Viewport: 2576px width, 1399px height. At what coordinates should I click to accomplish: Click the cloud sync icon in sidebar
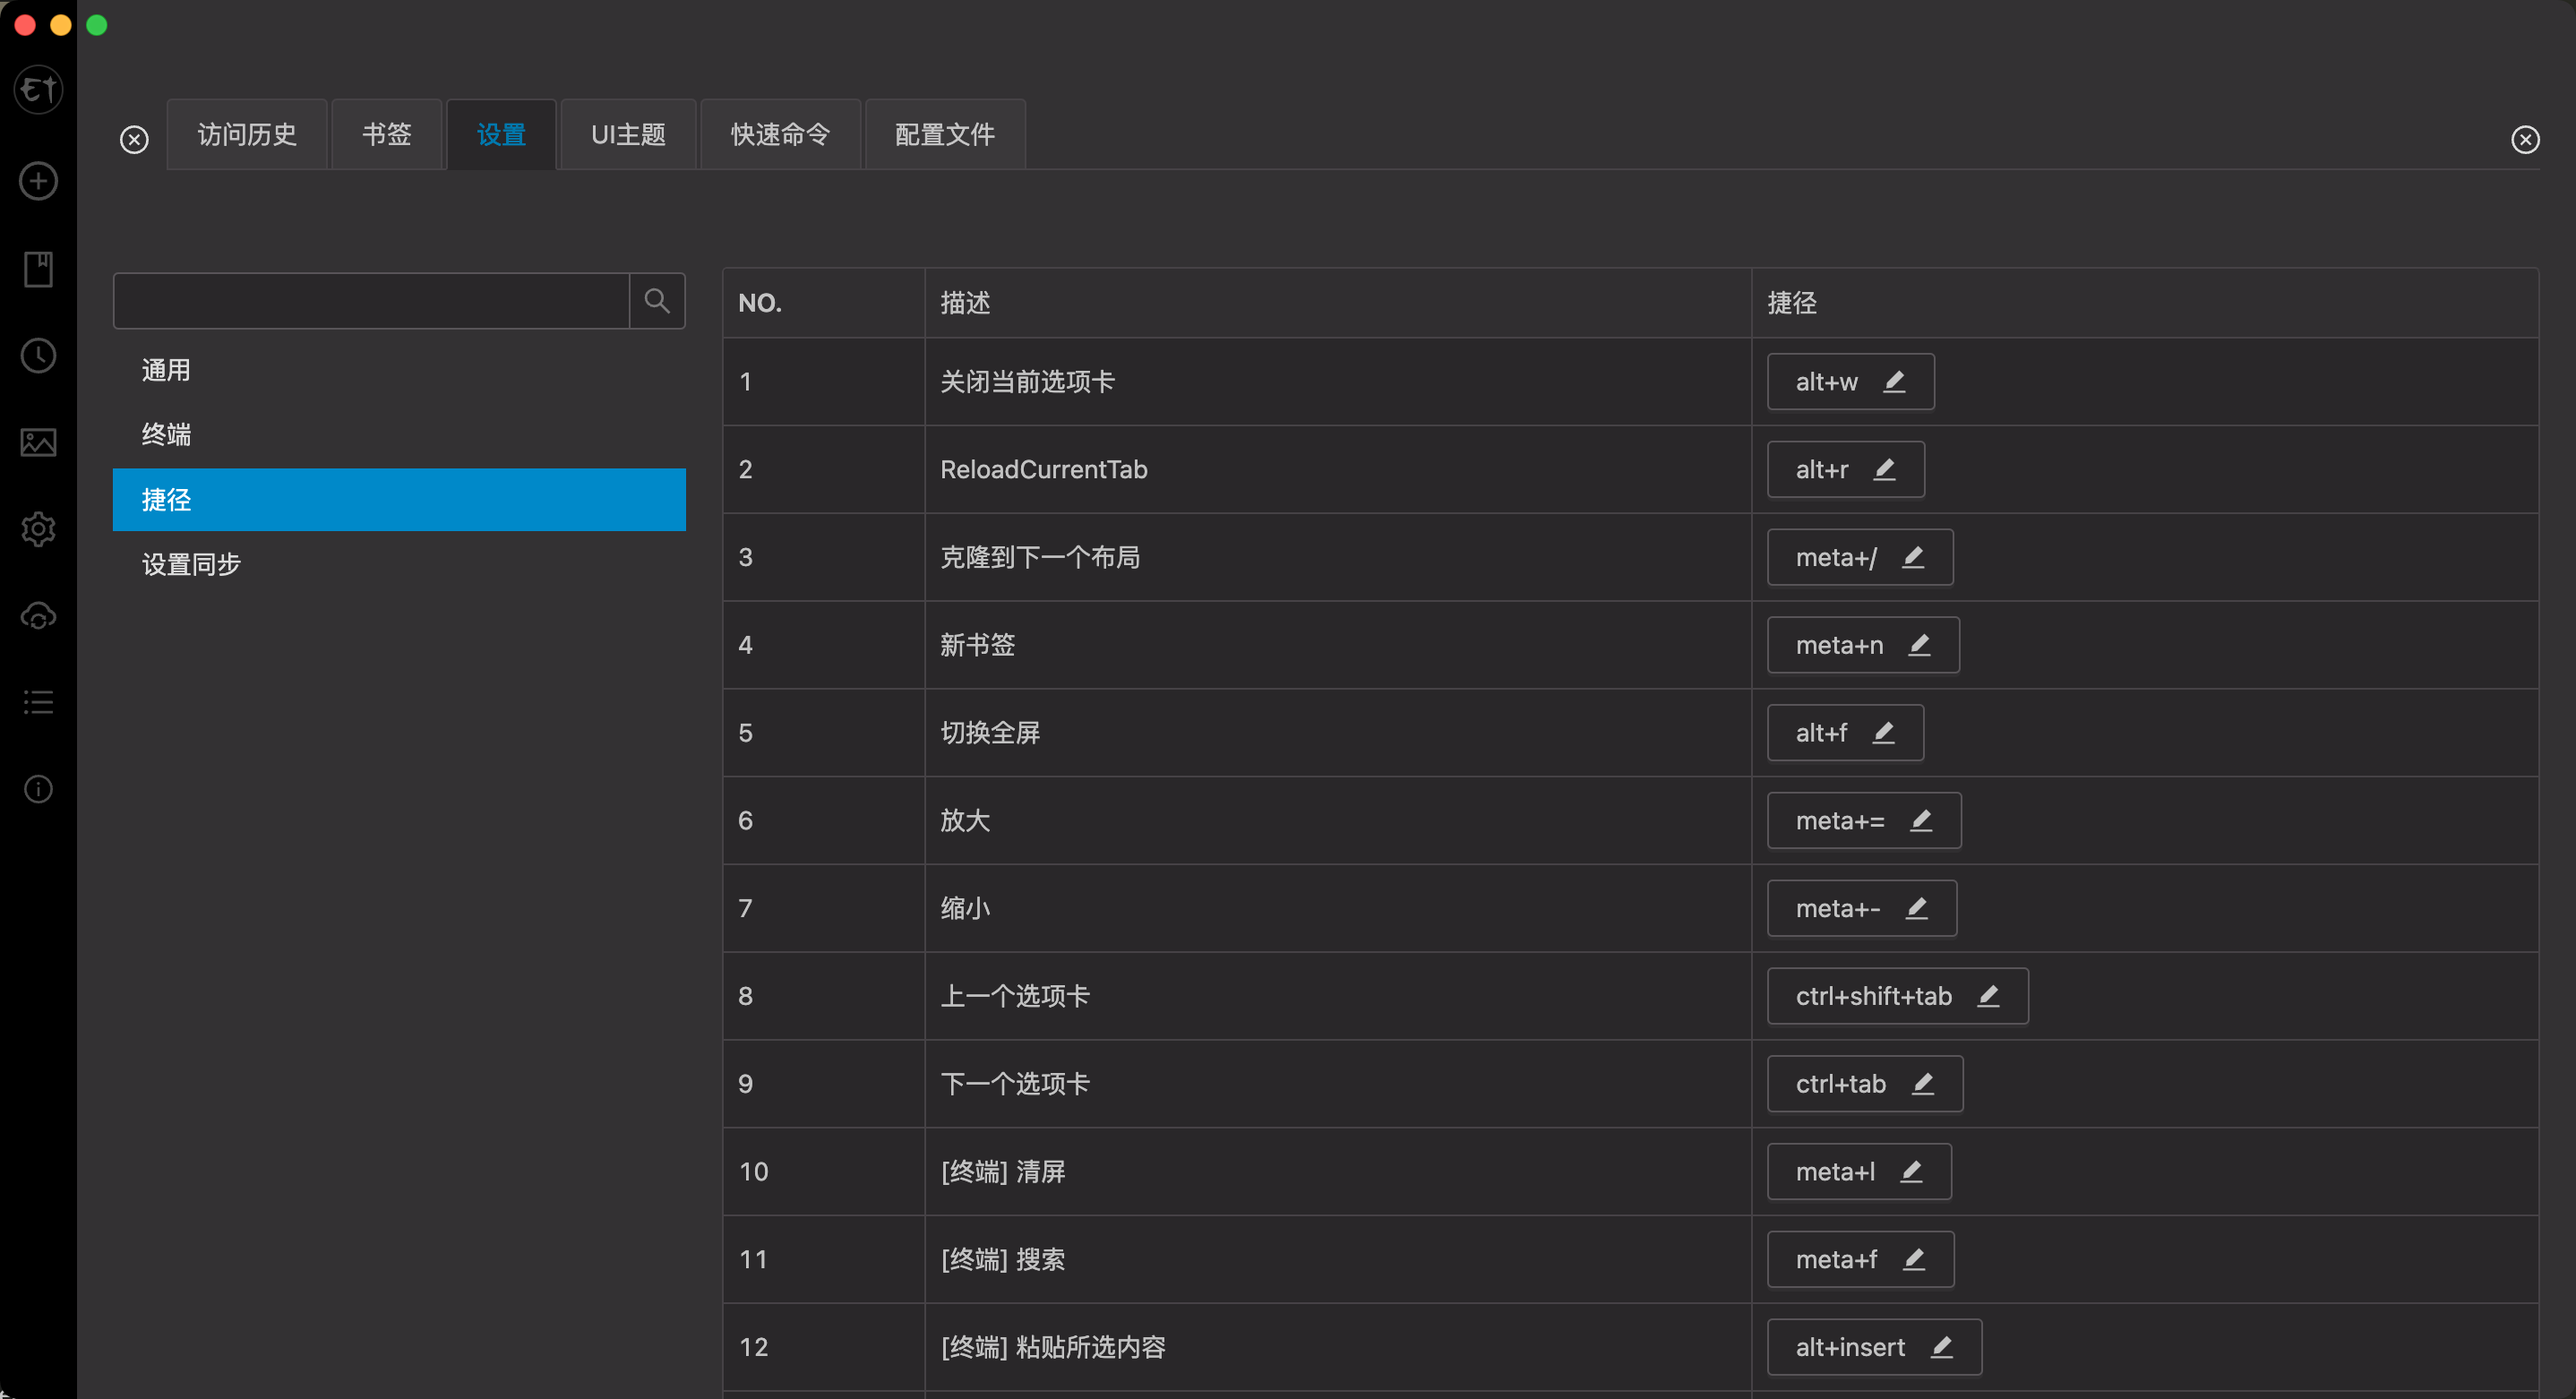(x=38, y=616)
